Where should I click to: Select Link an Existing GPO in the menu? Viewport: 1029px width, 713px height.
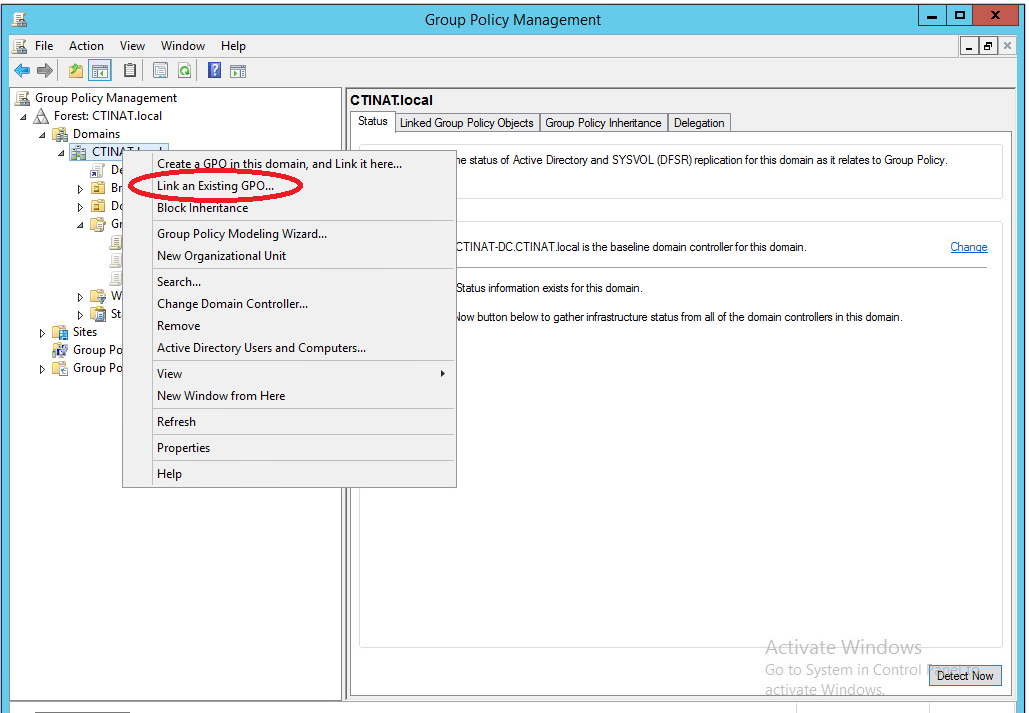(214, 185)
